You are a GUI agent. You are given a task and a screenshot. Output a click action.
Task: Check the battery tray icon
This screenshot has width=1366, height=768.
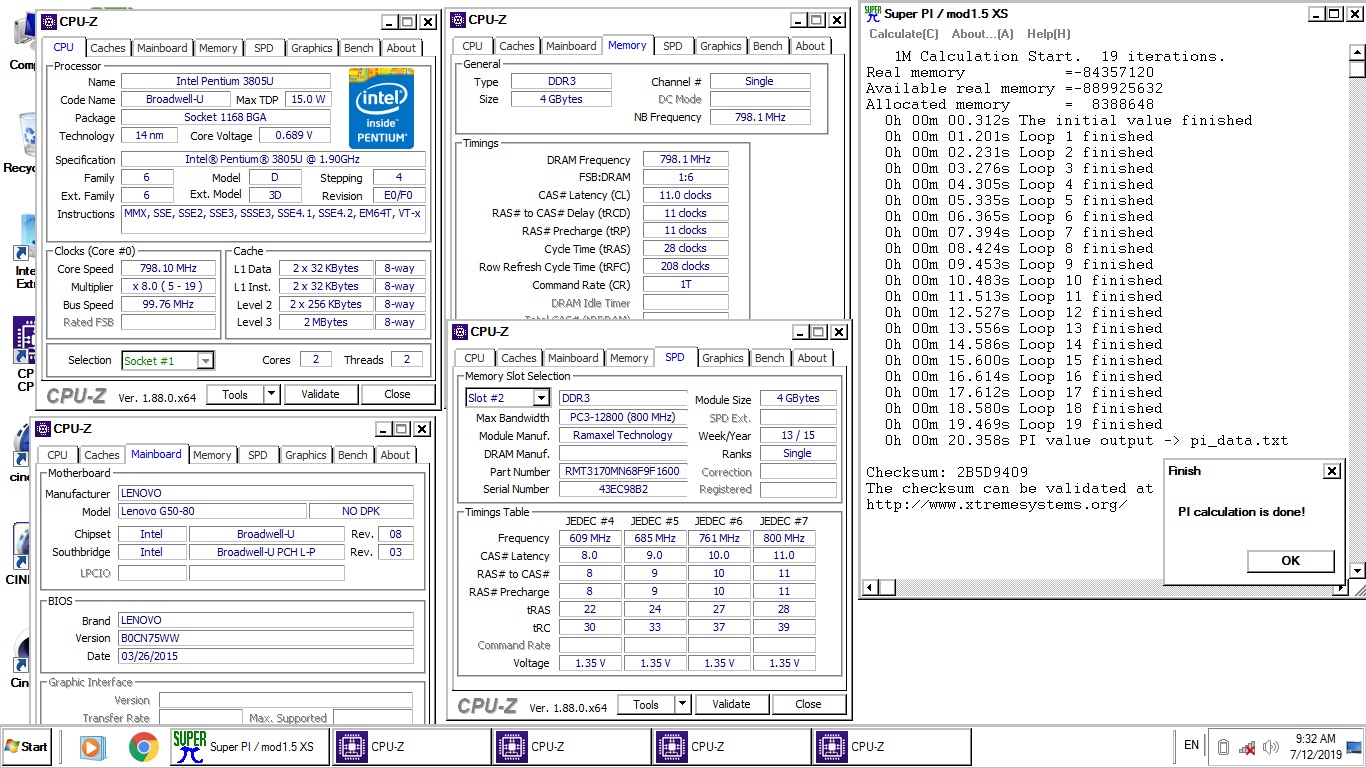point(1222,747)
